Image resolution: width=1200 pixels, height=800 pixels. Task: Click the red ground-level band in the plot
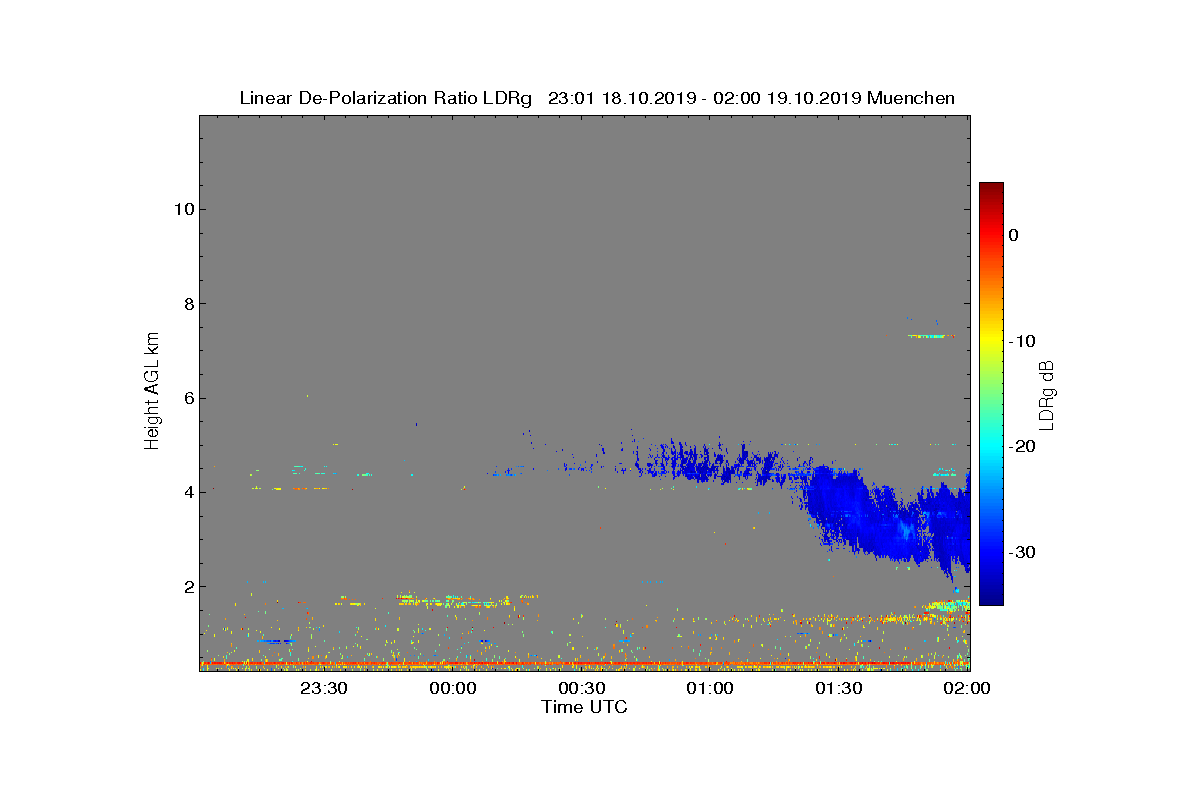[584, 663]
